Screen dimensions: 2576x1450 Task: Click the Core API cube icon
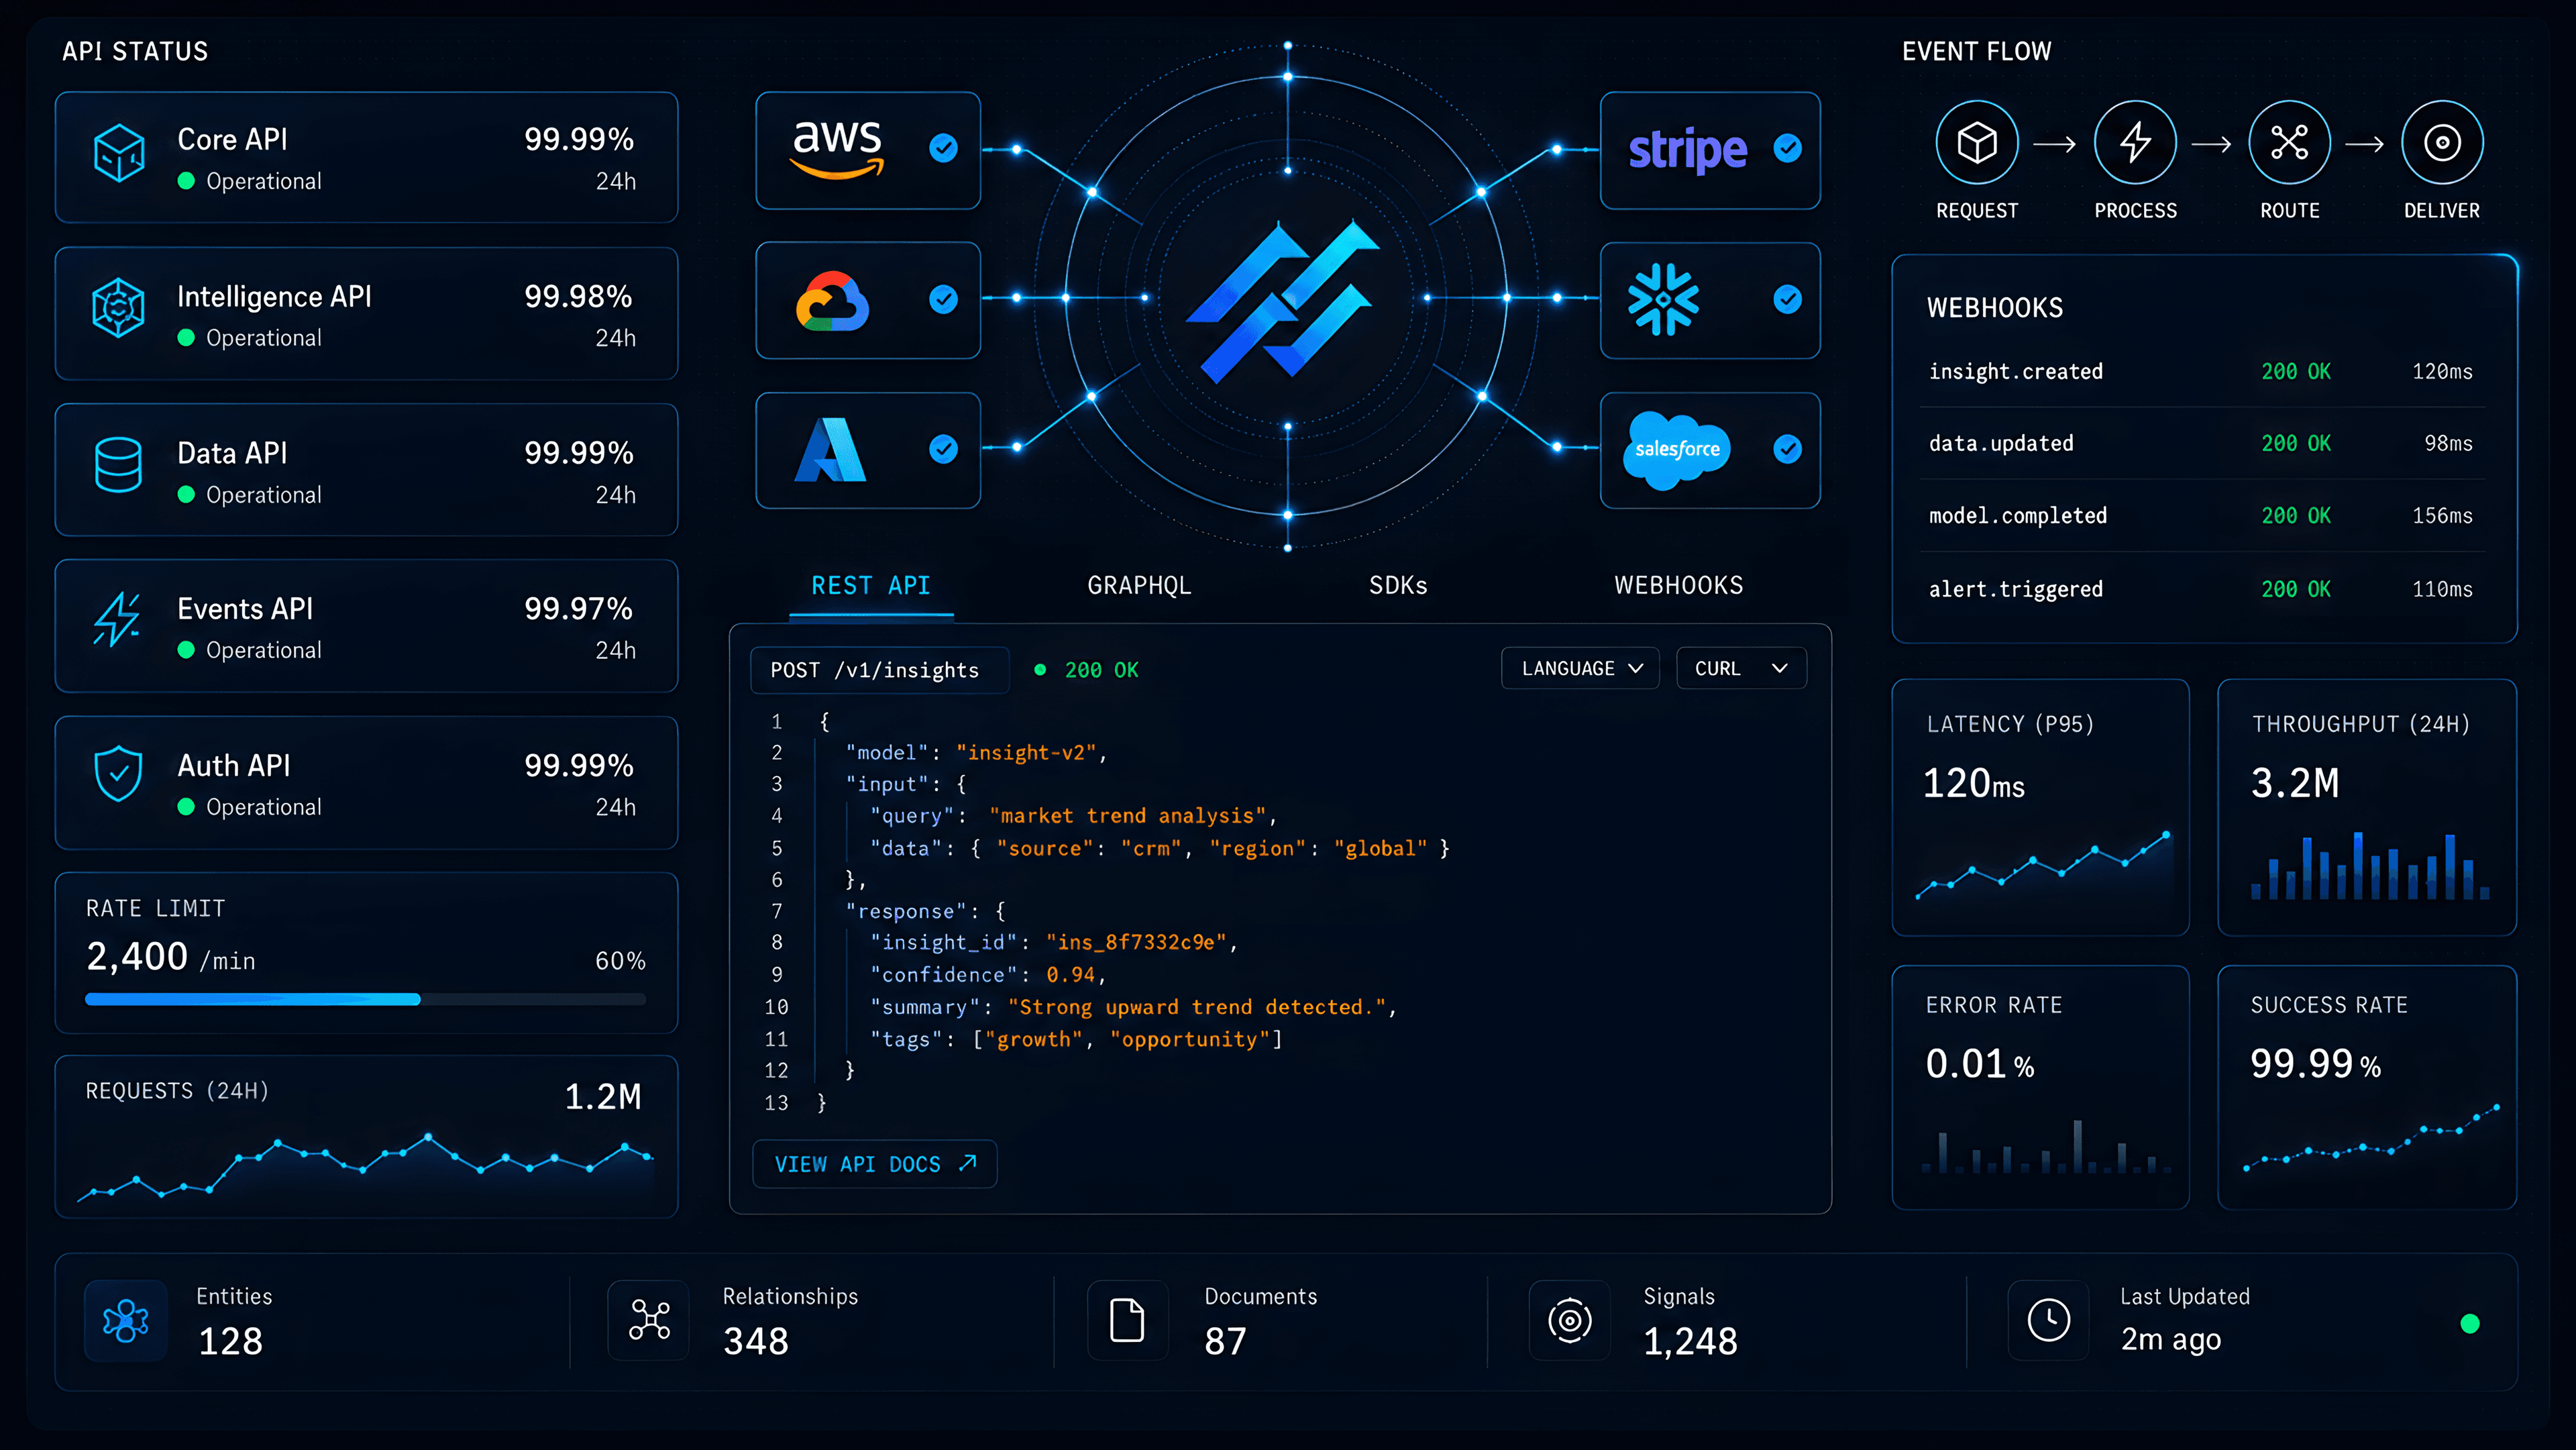(x=119, y=153)
